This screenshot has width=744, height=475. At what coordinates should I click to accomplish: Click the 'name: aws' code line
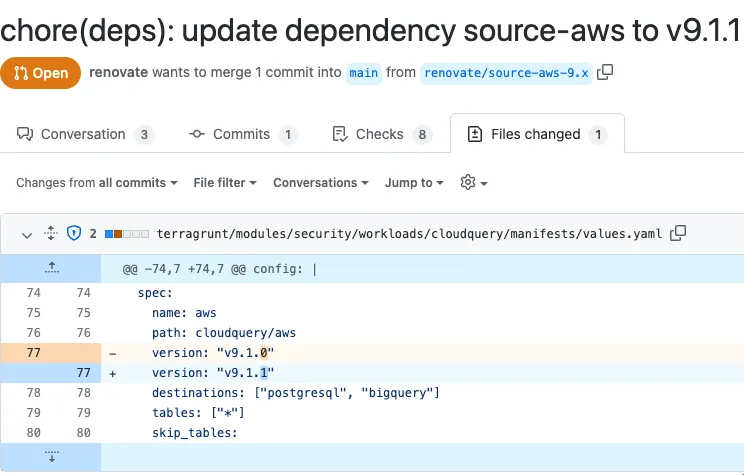tap(184, 313)
